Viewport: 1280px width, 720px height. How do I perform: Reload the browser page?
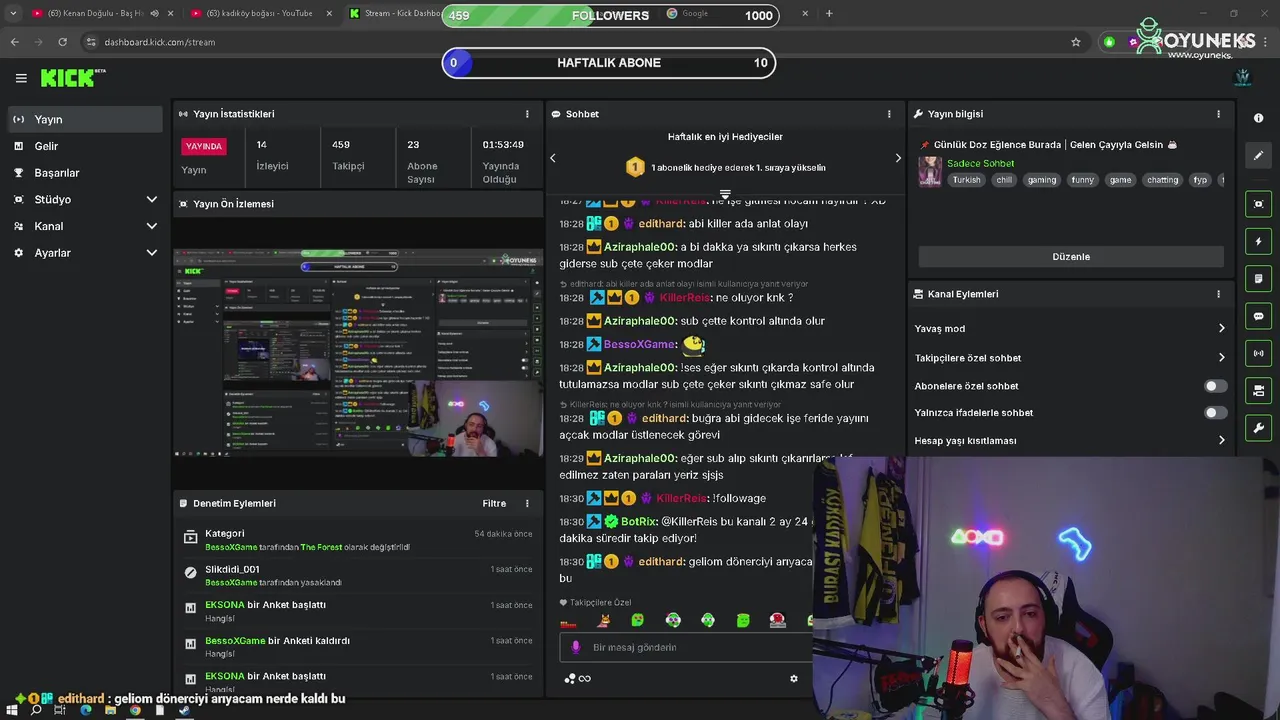(x=62, y=42)
